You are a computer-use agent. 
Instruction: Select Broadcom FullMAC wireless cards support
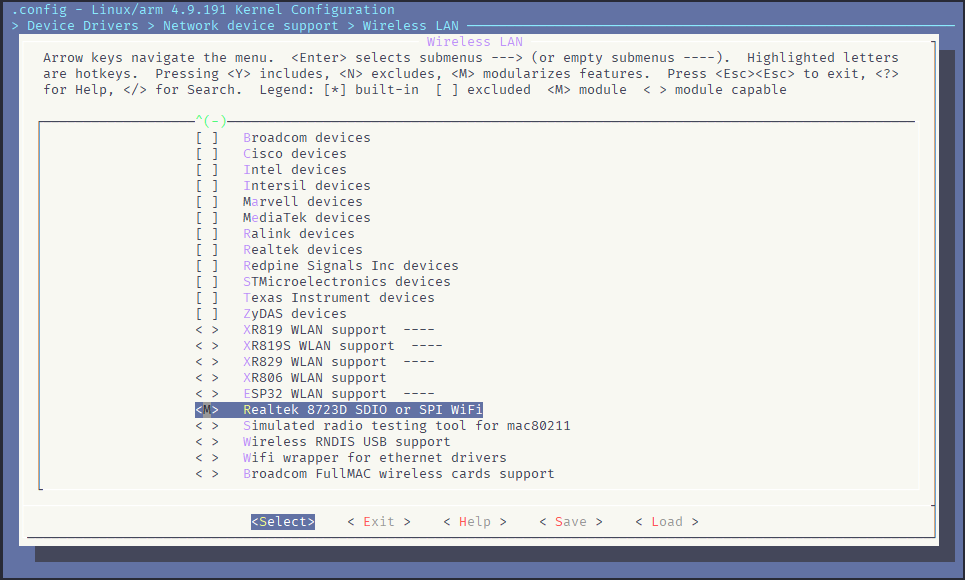[398, 474]
